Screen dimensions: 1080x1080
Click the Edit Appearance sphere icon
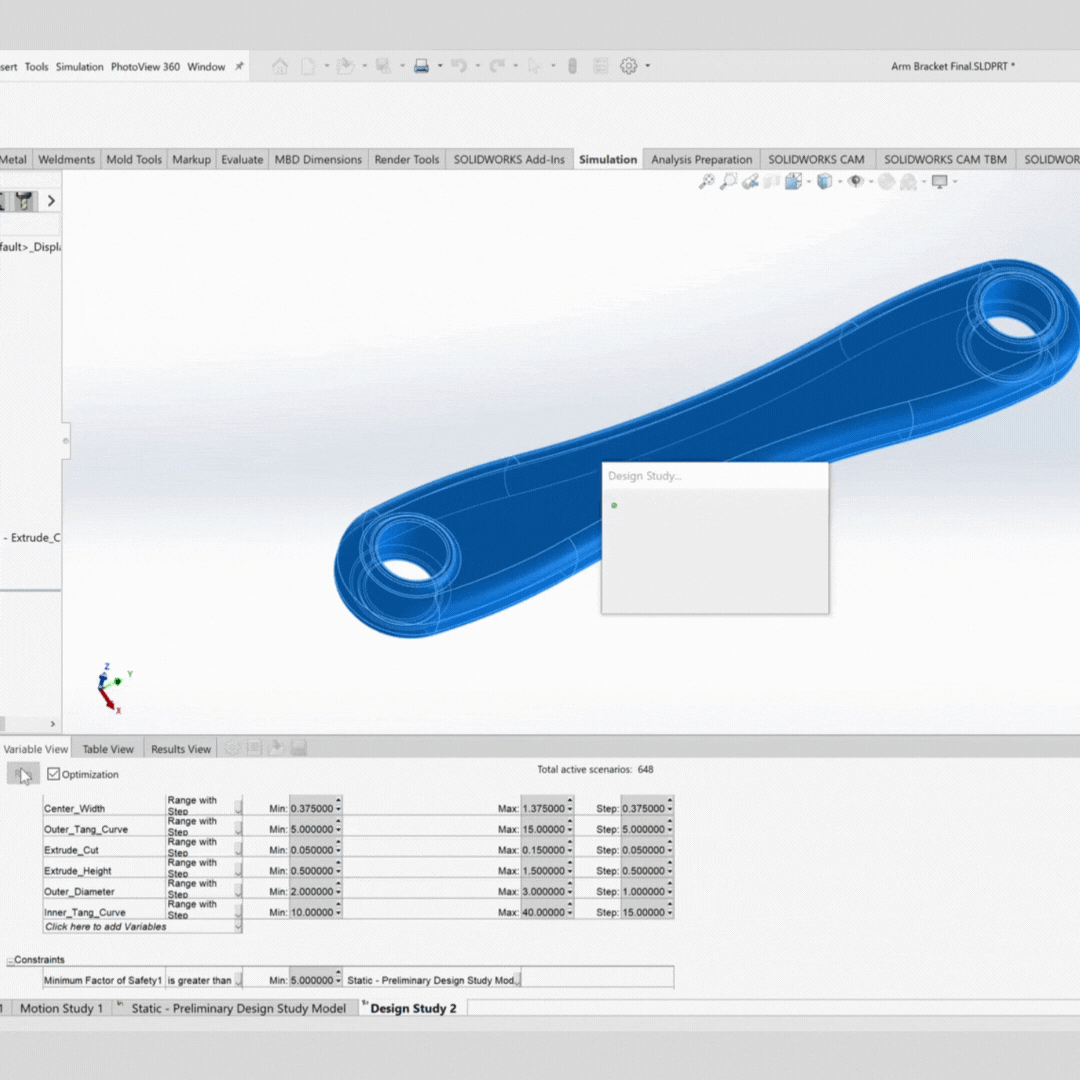(x=886, y=182)
